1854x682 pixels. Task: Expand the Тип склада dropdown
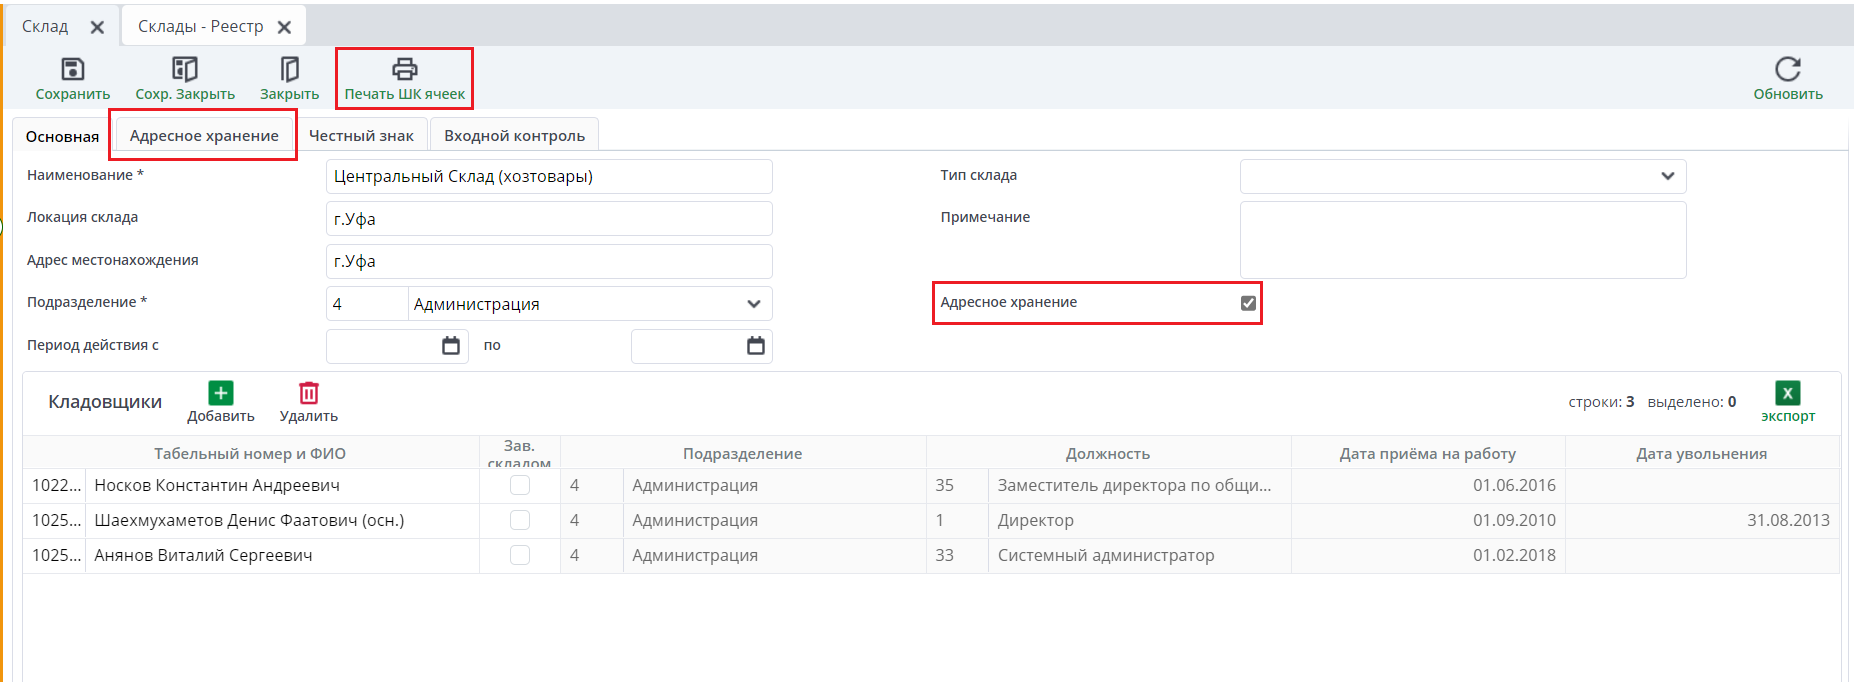click(1667, 176)
